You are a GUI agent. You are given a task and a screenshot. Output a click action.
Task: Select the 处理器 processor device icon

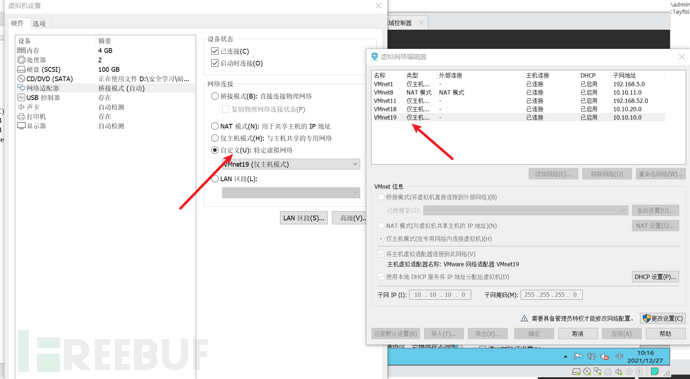(x=21, y=60)
